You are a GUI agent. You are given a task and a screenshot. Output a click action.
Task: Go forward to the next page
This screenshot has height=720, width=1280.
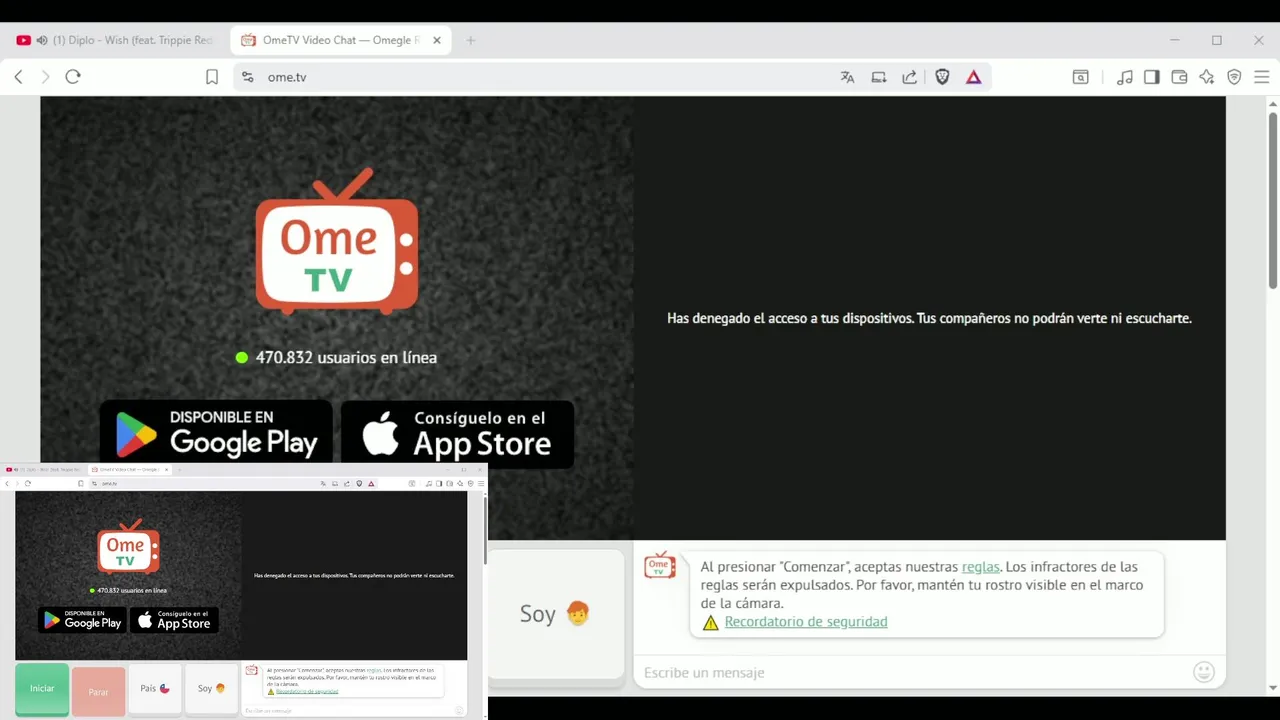(x=45, y=77)
